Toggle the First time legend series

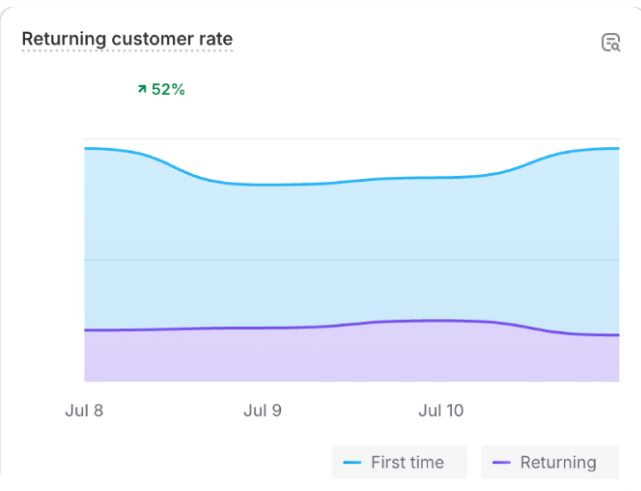pos(401,463)
